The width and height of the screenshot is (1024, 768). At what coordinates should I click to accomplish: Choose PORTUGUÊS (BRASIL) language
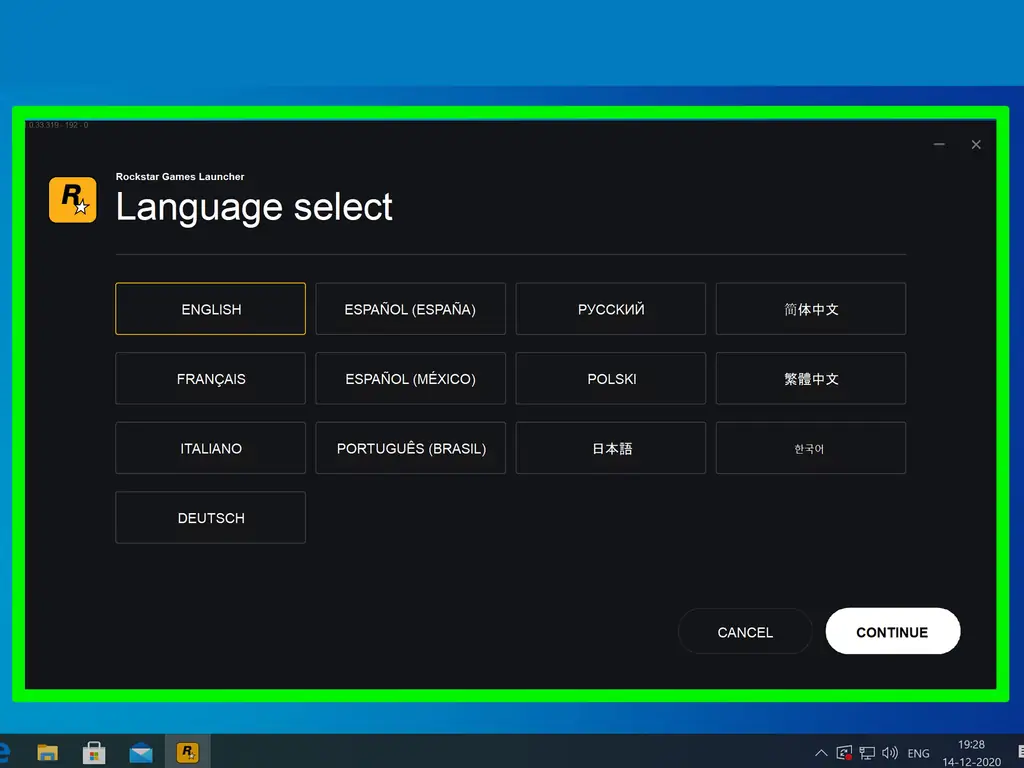coord(410,448)
